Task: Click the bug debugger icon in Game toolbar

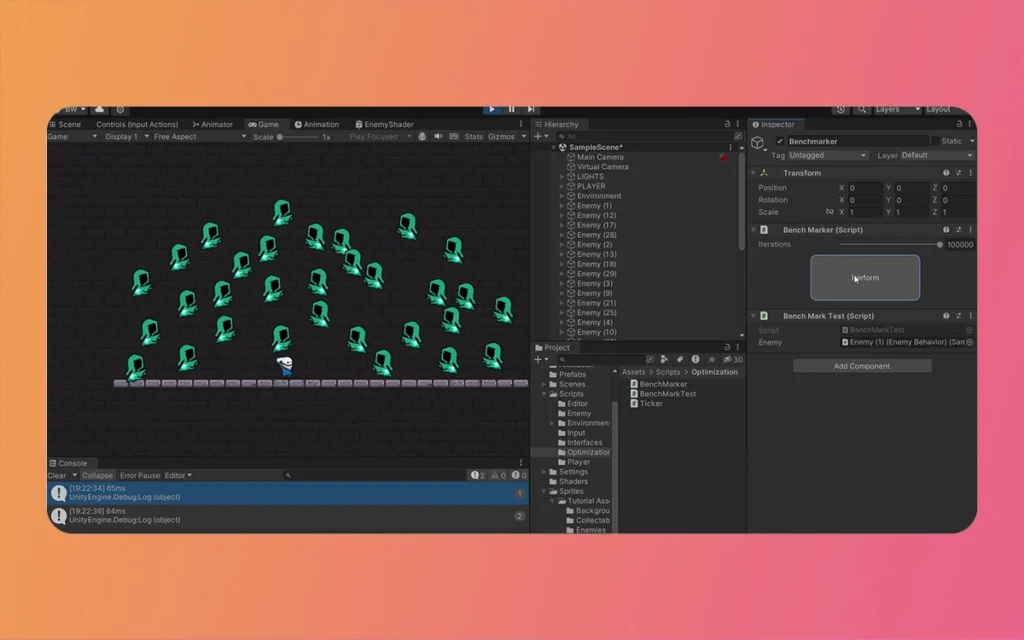Action: pyautogui.click(x=422, y=136)
